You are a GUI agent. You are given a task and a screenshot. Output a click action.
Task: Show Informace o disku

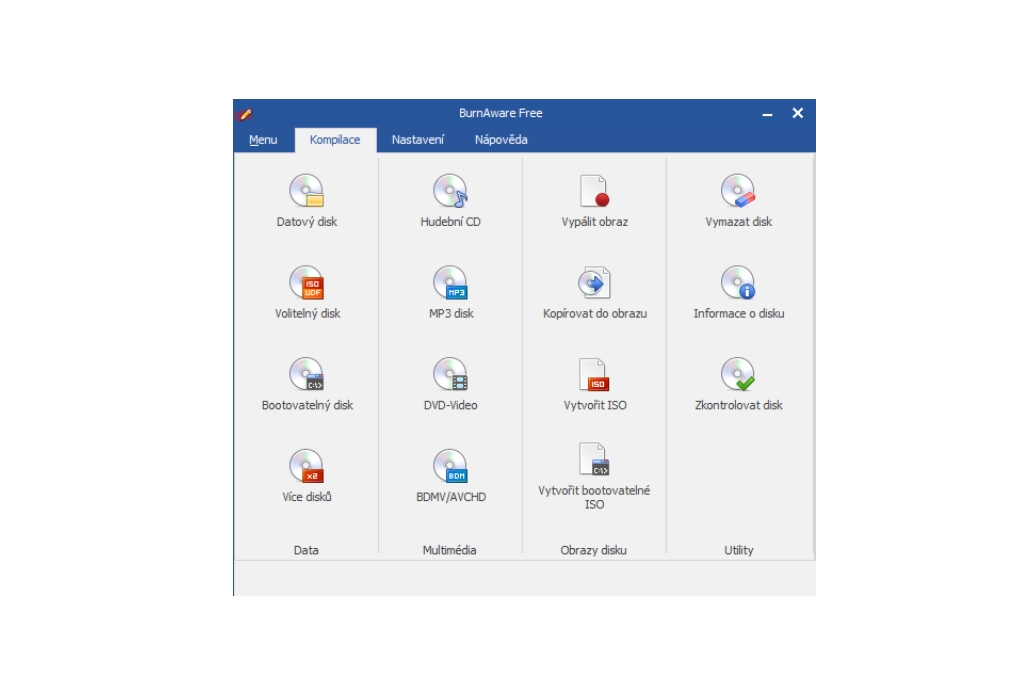tap(738, 293)
